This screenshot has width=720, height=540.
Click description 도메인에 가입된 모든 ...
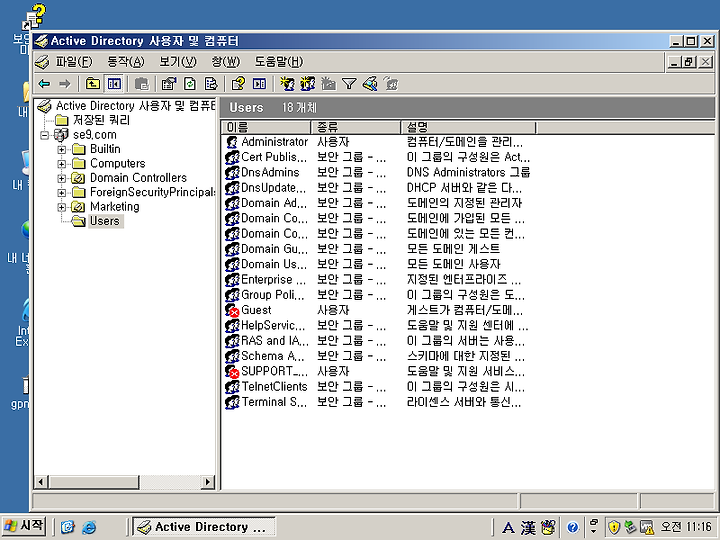(x=466, y=219)
